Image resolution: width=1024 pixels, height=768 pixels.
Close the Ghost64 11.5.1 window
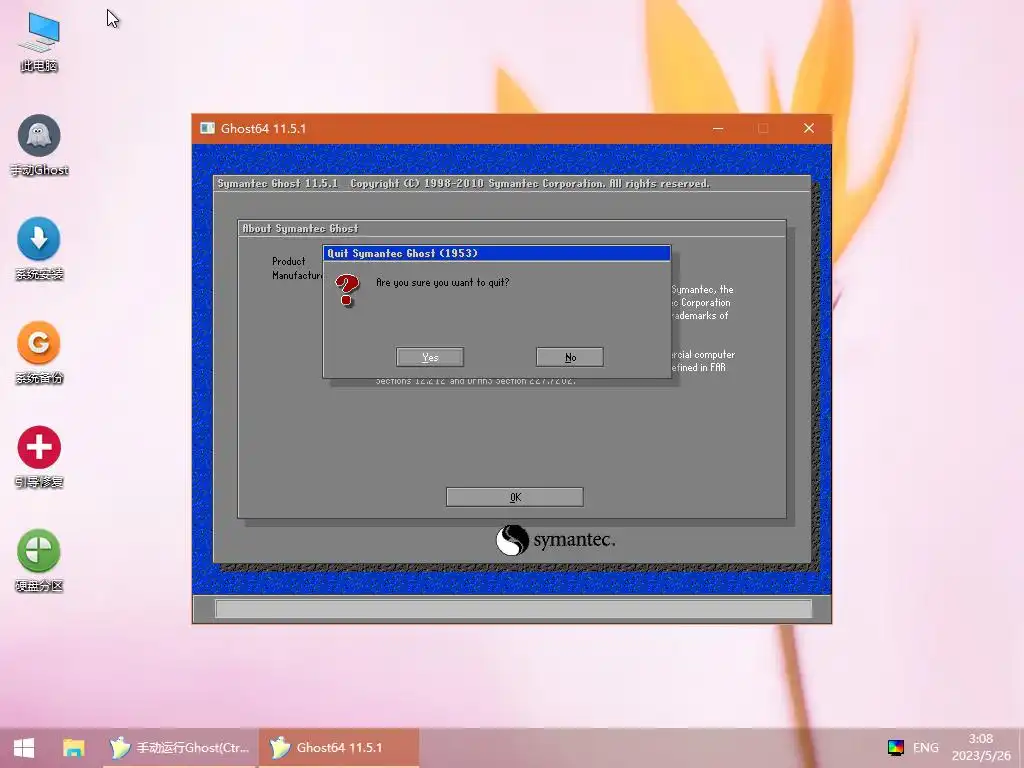coord(809,129)
